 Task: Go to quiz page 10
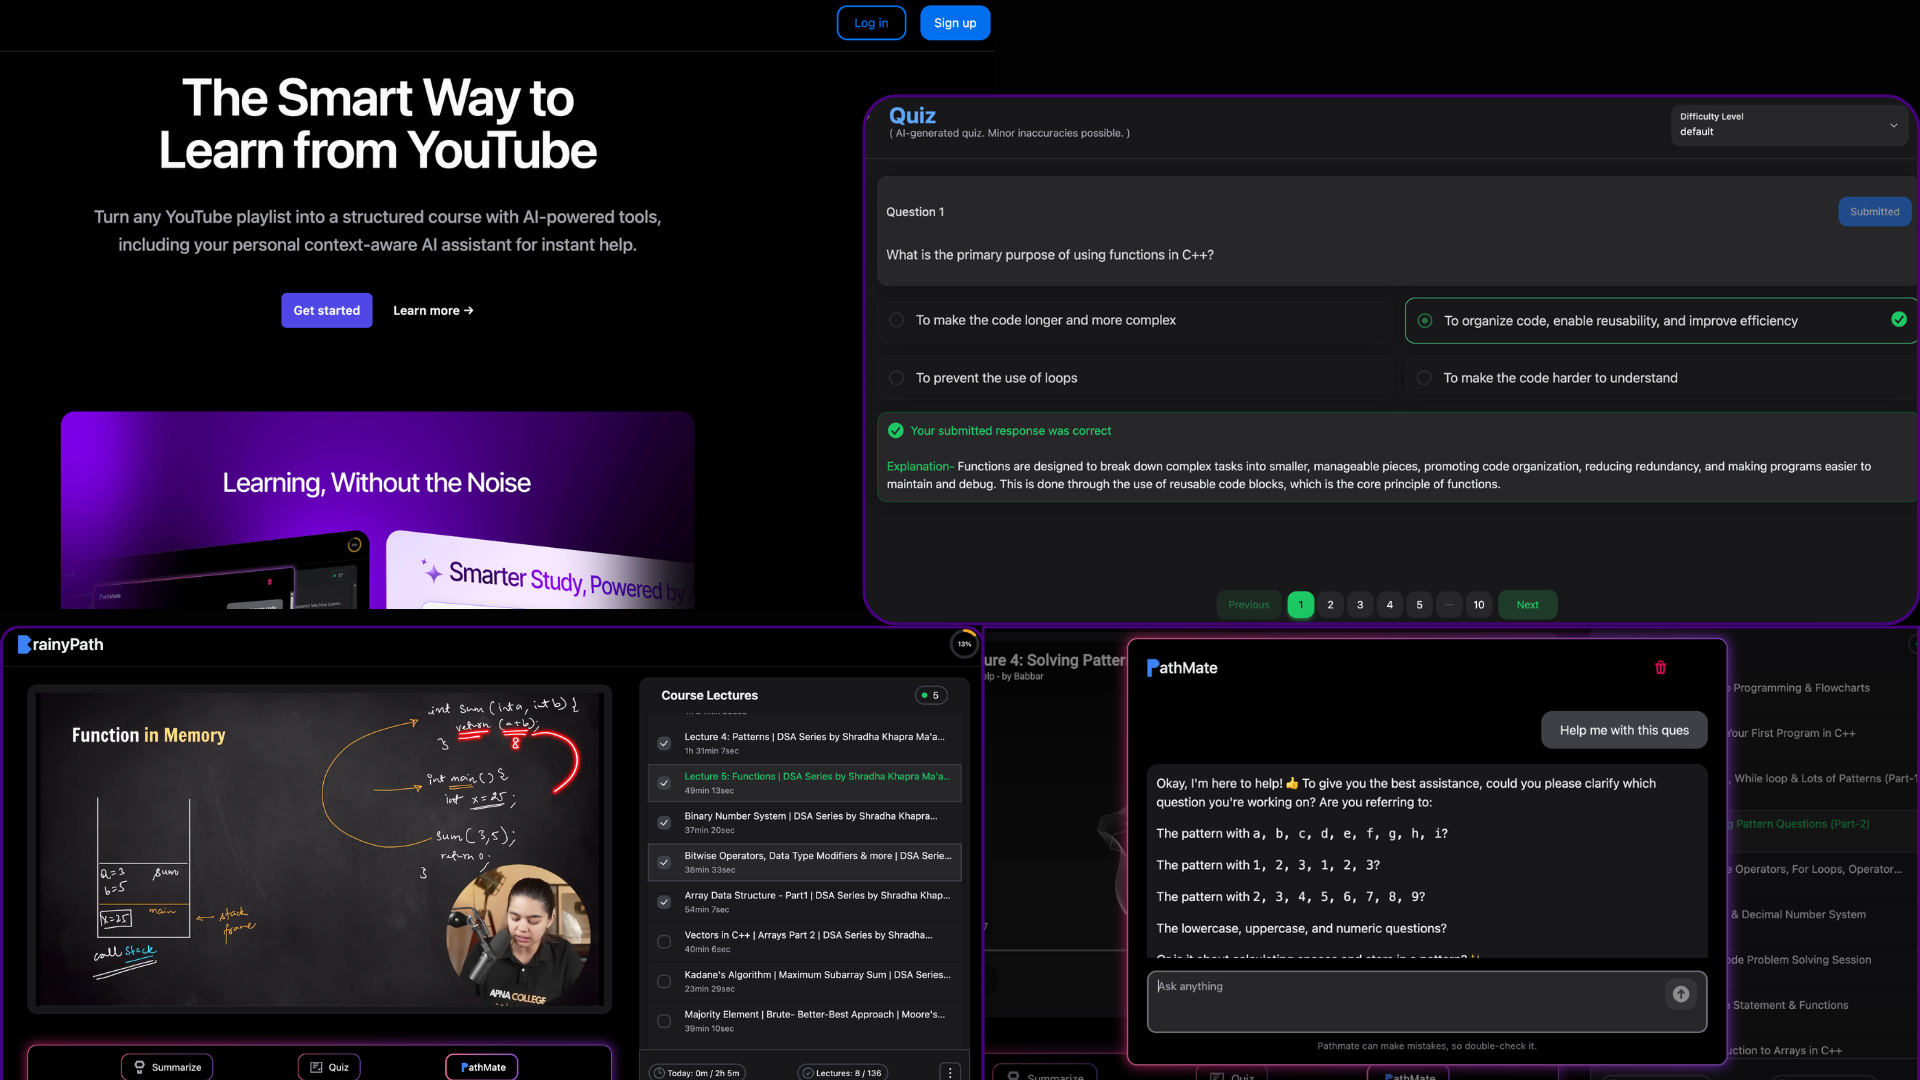[1479, 605]
